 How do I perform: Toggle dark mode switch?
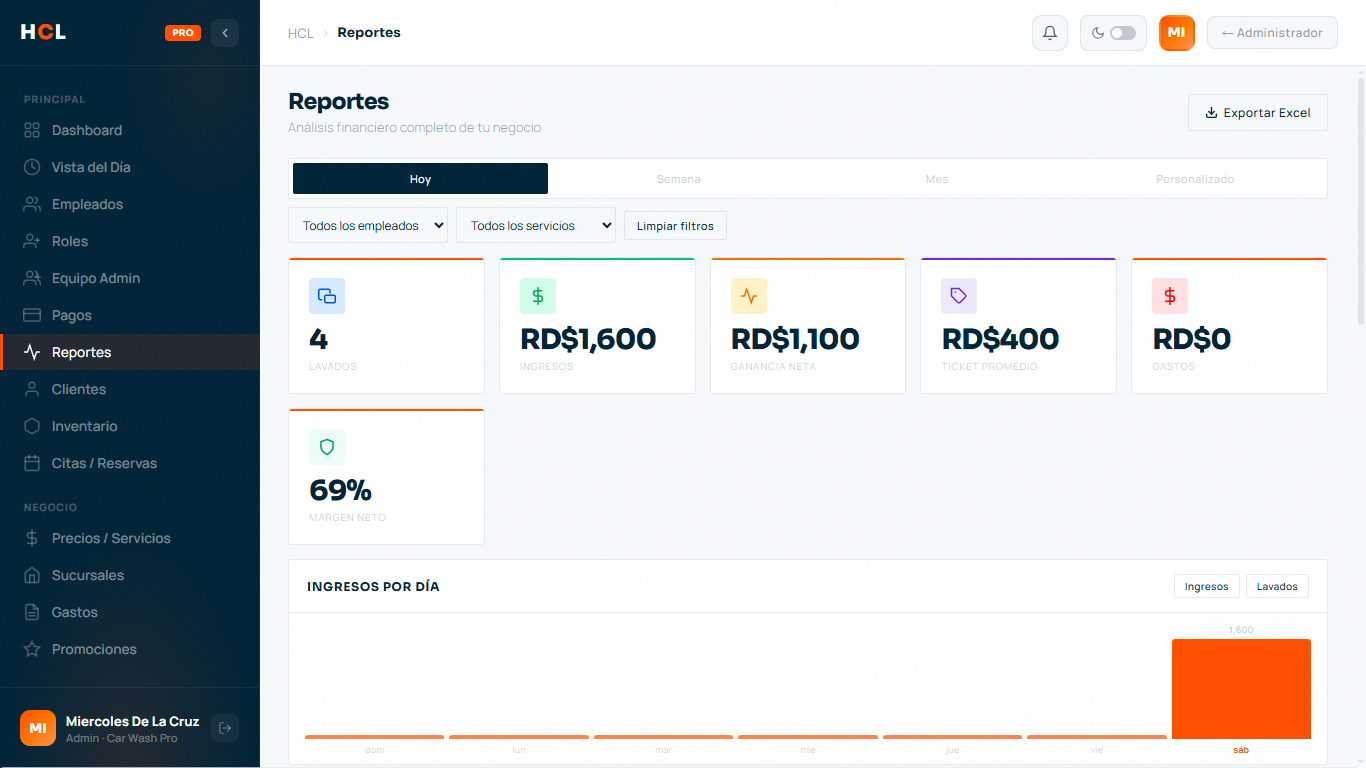1123,33
